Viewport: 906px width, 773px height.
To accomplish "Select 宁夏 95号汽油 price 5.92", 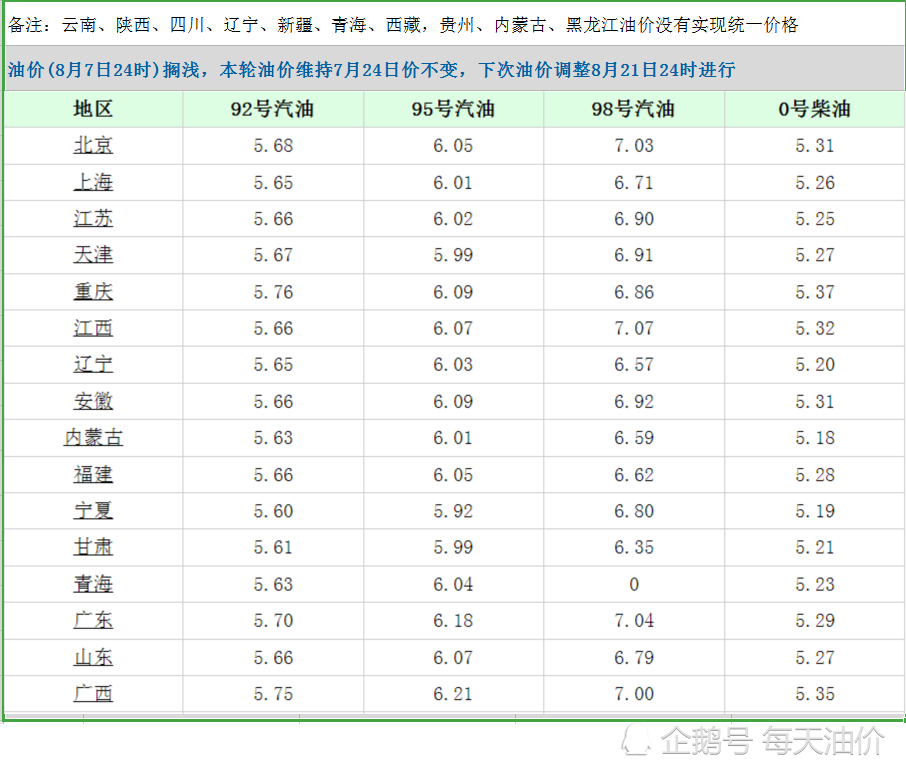I will (453, 511).
